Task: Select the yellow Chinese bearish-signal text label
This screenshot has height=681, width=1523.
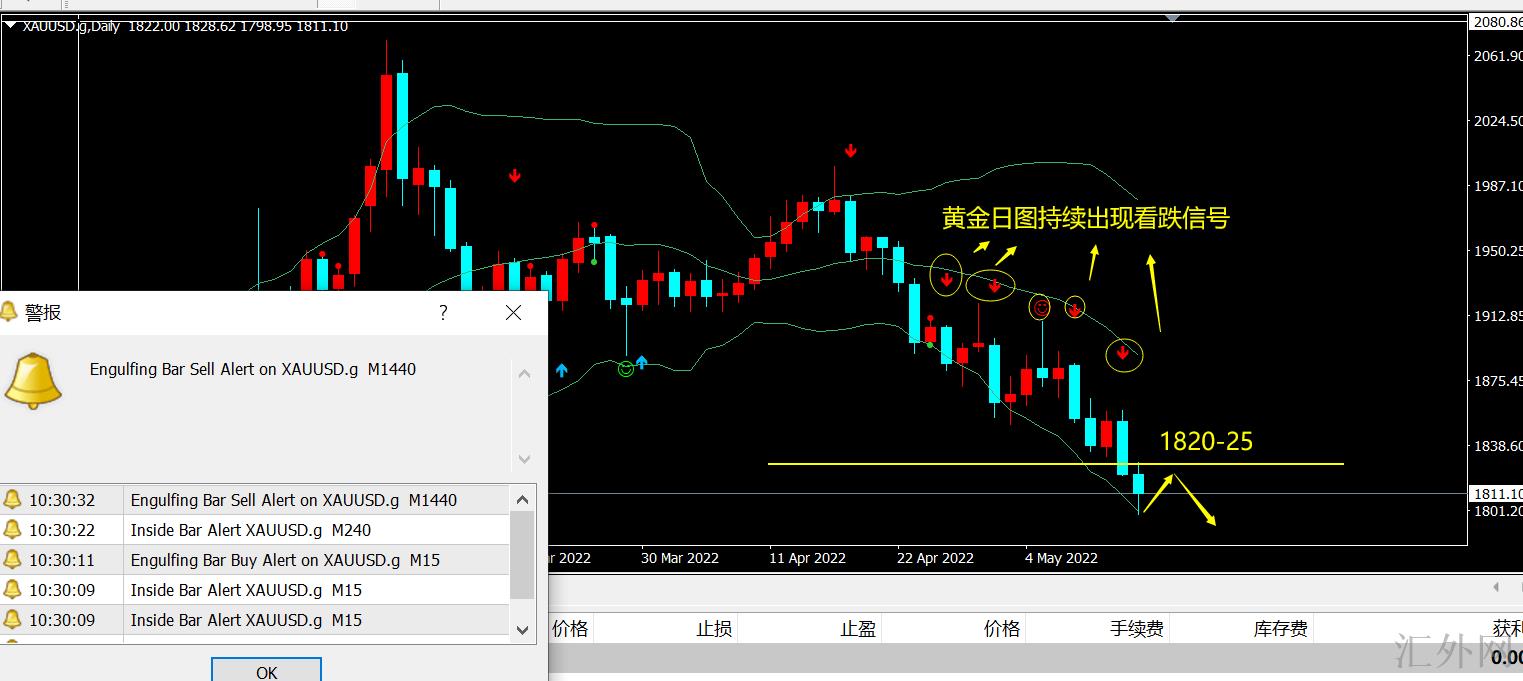Action: (1085, 218)
